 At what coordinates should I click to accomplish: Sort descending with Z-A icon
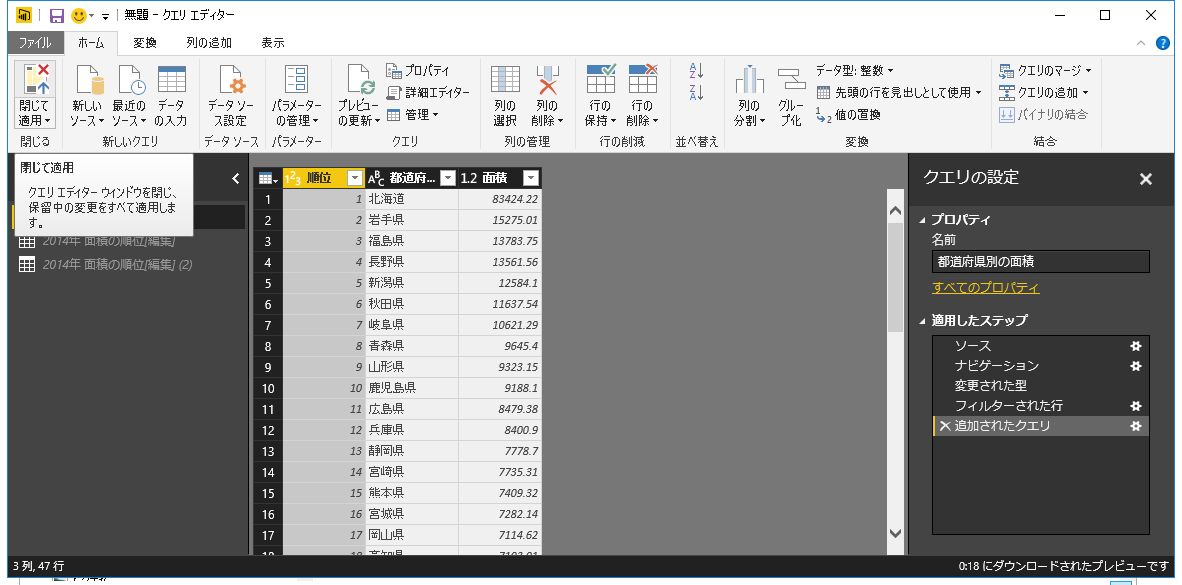[x=697, y=93]
